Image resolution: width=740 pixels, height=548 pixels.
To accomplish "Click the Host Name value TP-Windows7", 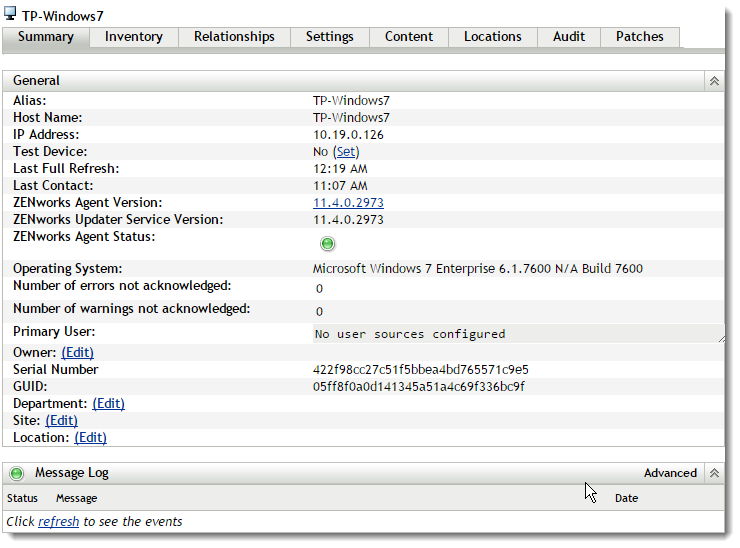I will click(351, 118).
